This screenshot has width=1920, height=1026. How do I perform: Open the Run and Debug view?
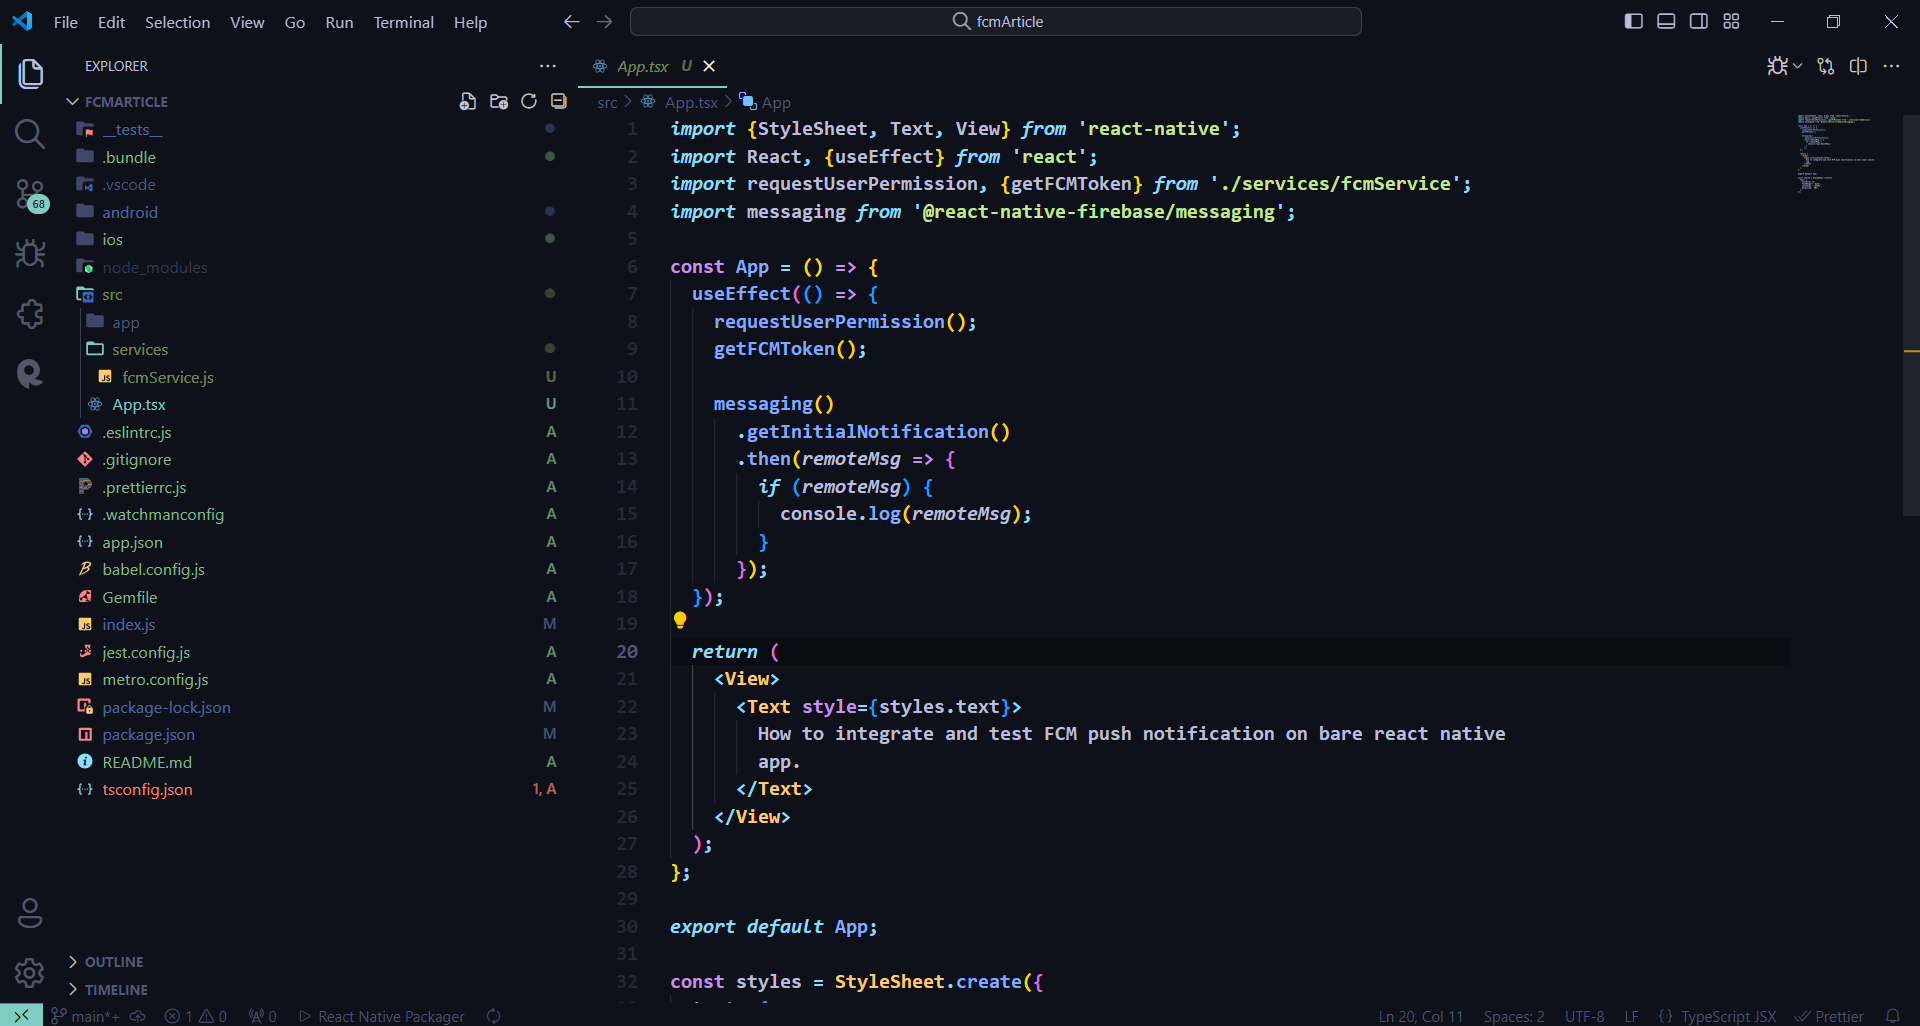[x=30, y=254]
